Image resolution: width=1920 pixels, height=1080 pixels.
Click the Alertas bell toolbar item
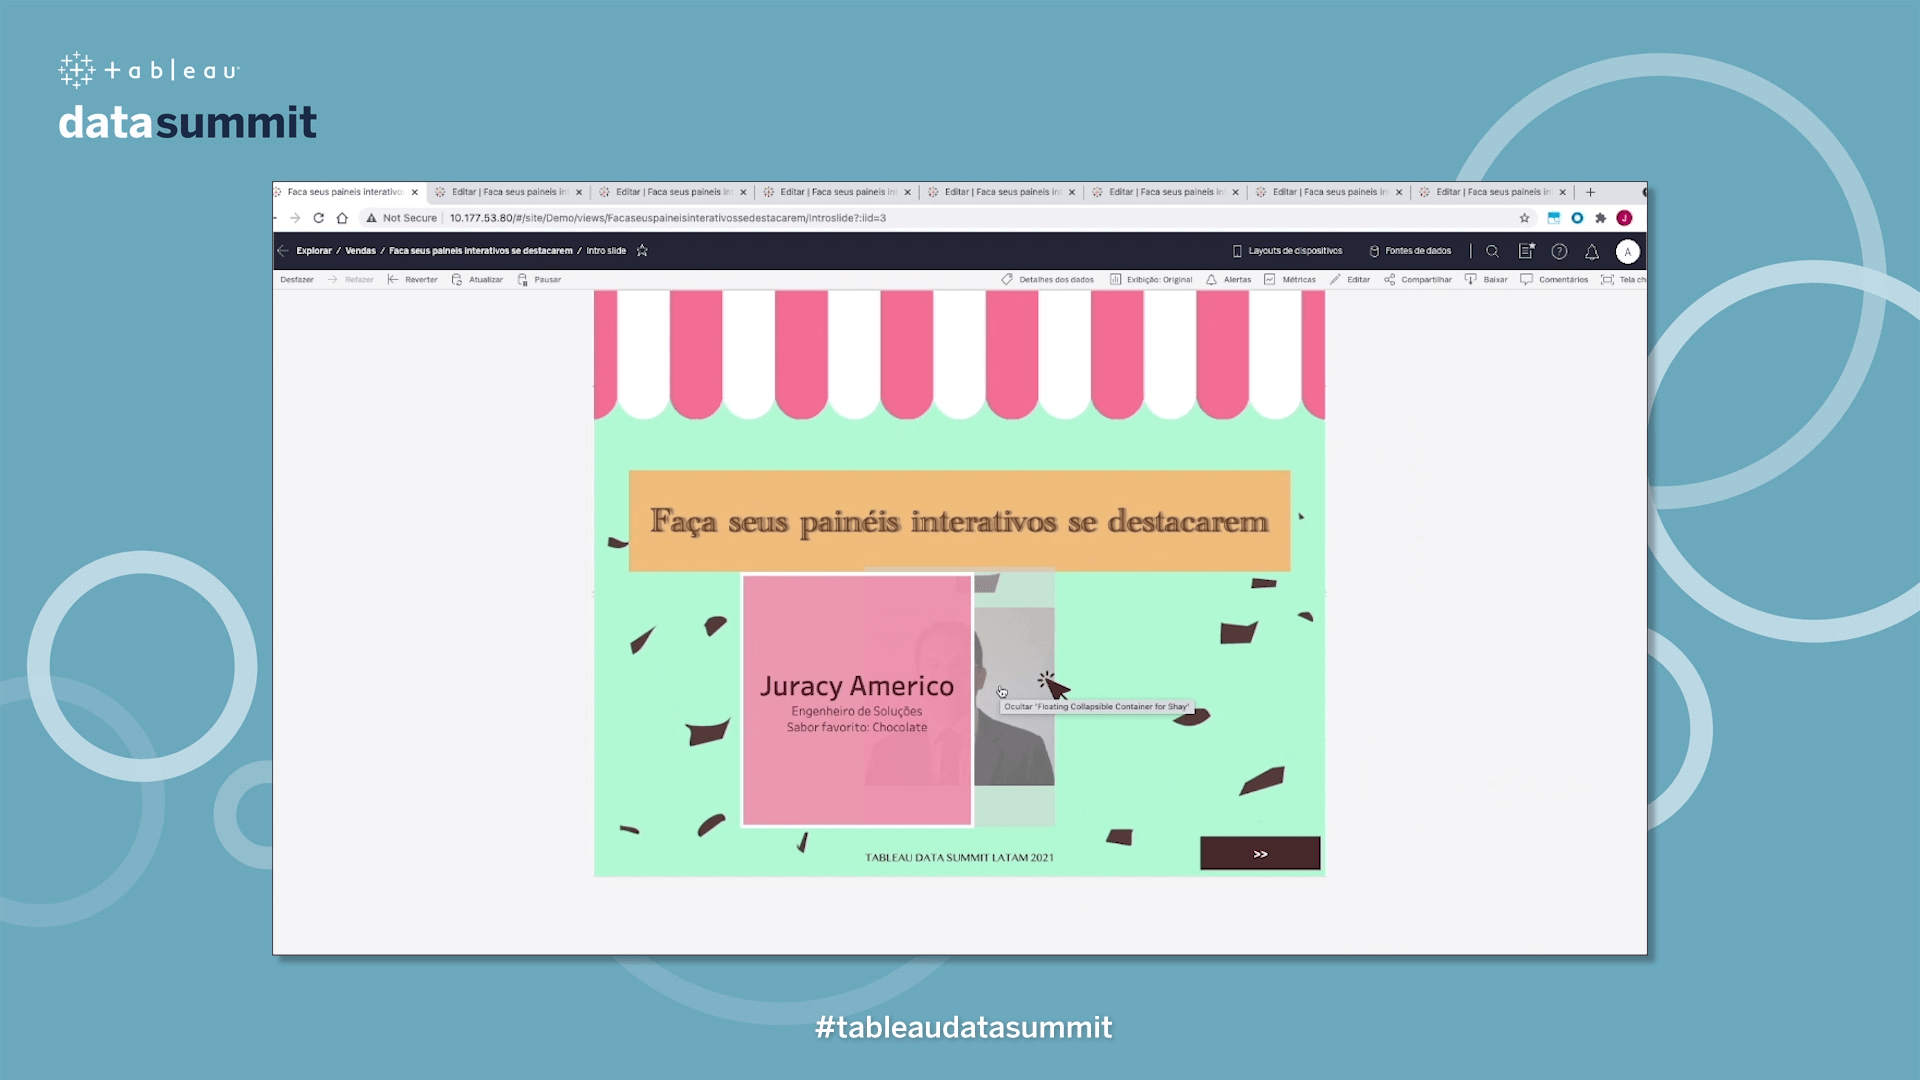[x=1228, y=280]
